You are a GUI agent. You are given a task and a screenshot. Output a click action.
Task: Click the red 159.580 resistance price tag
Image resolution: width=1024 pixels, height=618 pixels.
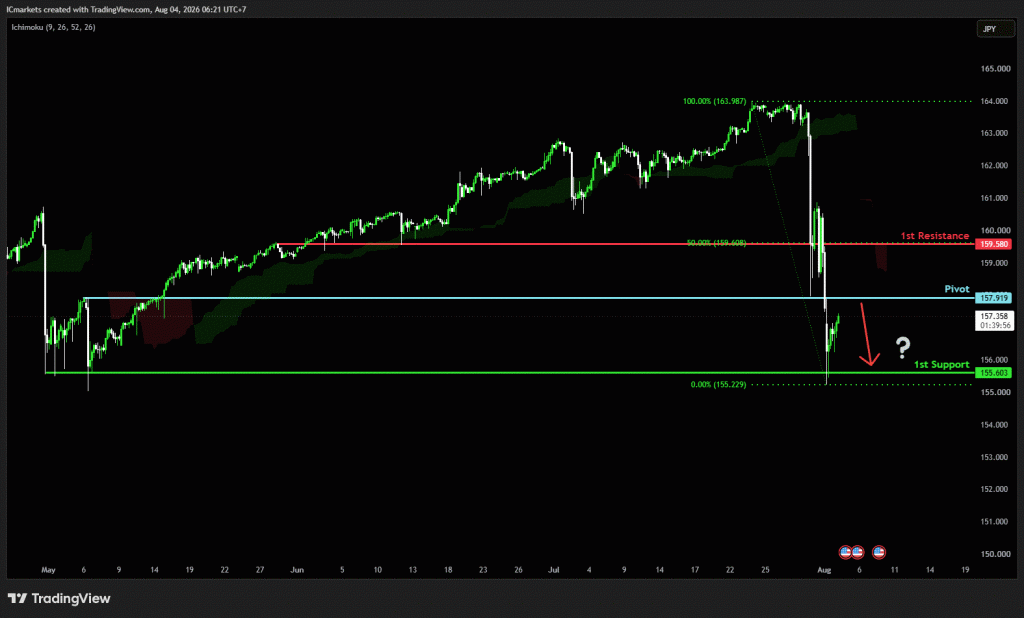[x=993, y=244]
